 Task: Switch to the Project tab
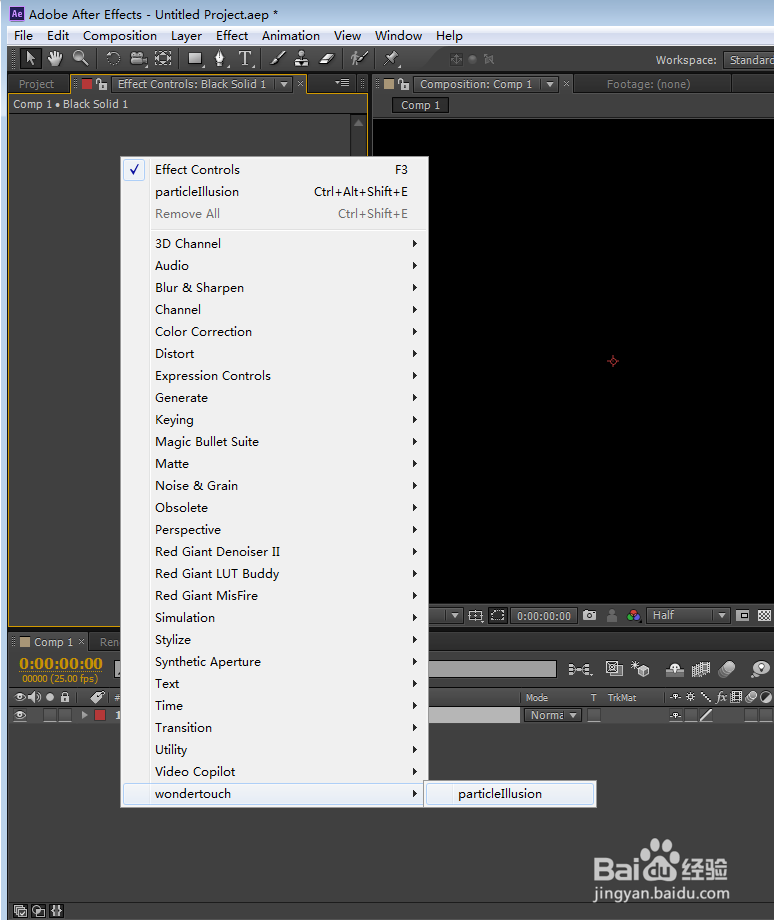(36, 84)
